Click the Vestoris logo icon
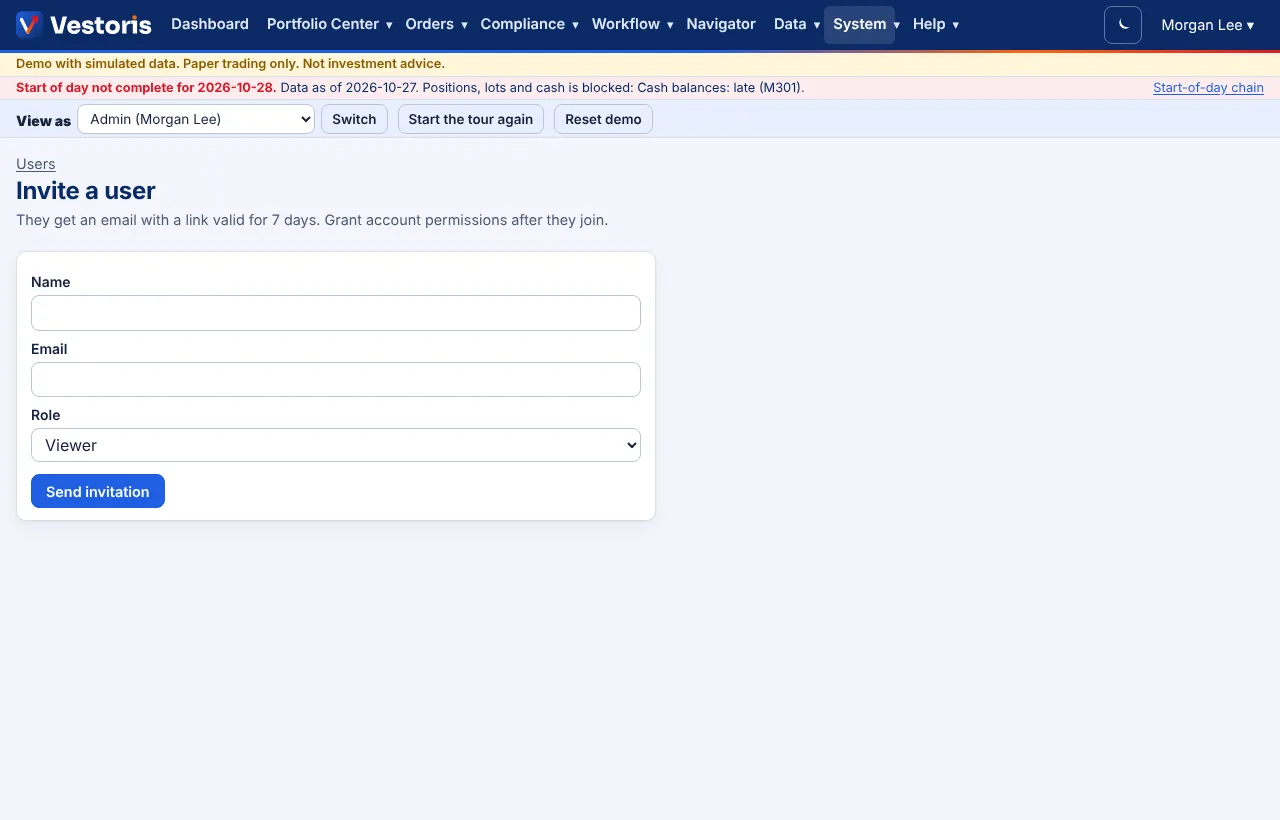The height and width of the screenshot is (820, 1280). coord(29,25)
